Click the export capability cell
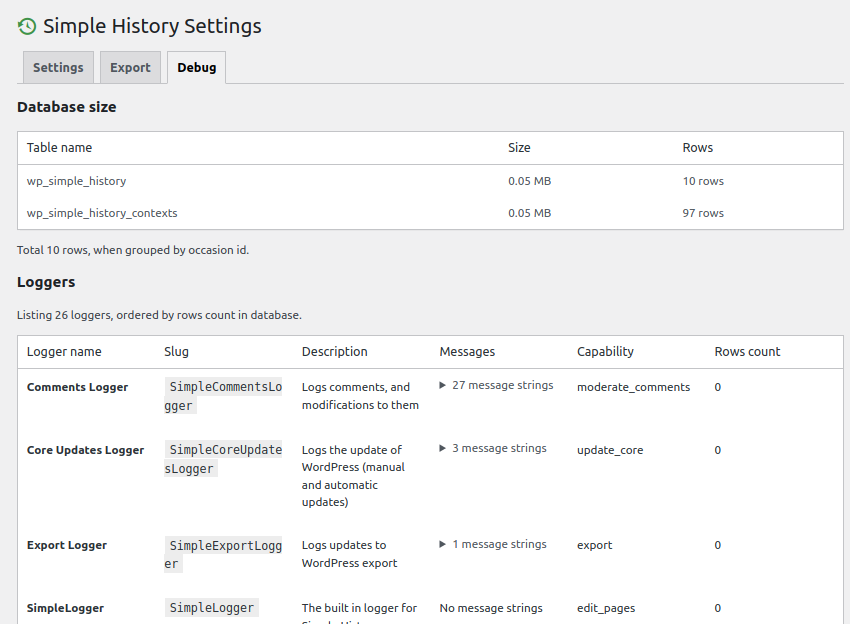 [x=594, y=545]
